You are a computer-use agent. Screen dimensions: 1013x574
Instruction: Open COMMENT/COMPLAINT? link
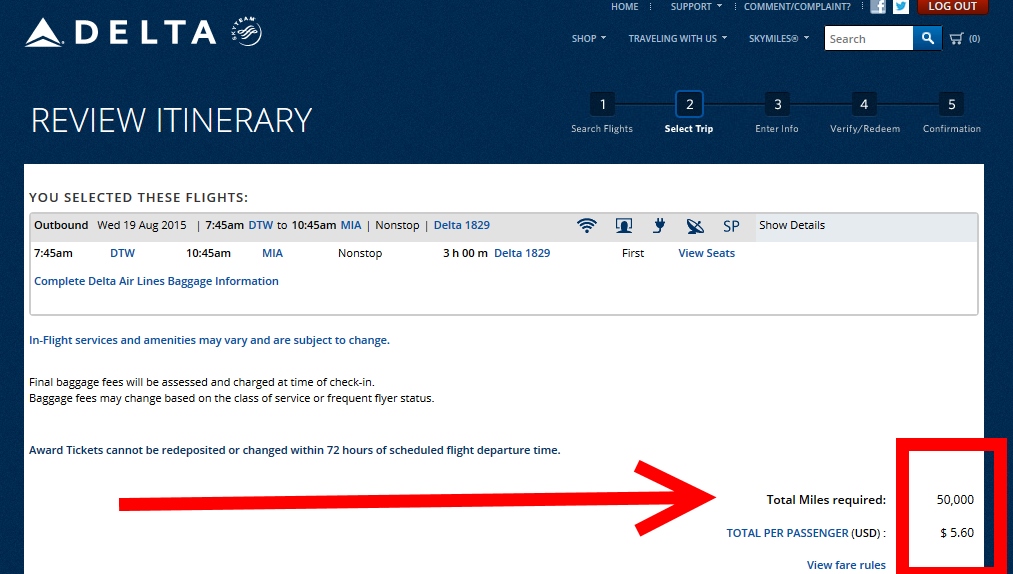797,6
